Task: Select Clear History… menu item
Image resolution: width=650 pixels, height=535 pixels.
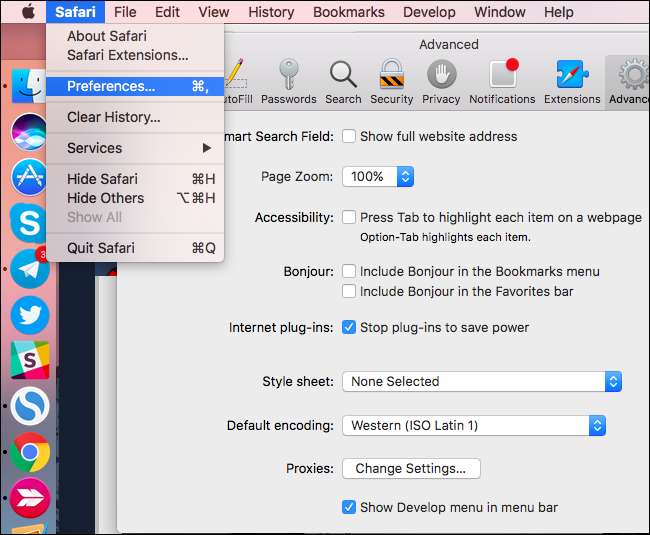Action: (135, 117)
